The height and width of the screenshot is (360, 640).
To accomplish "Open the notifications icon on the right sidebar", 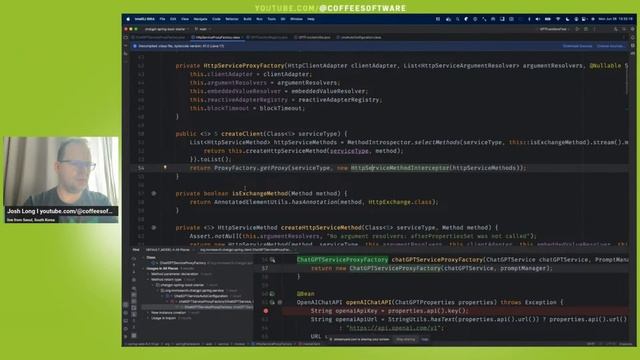I will pyautogui.click(x=633, y=38).
